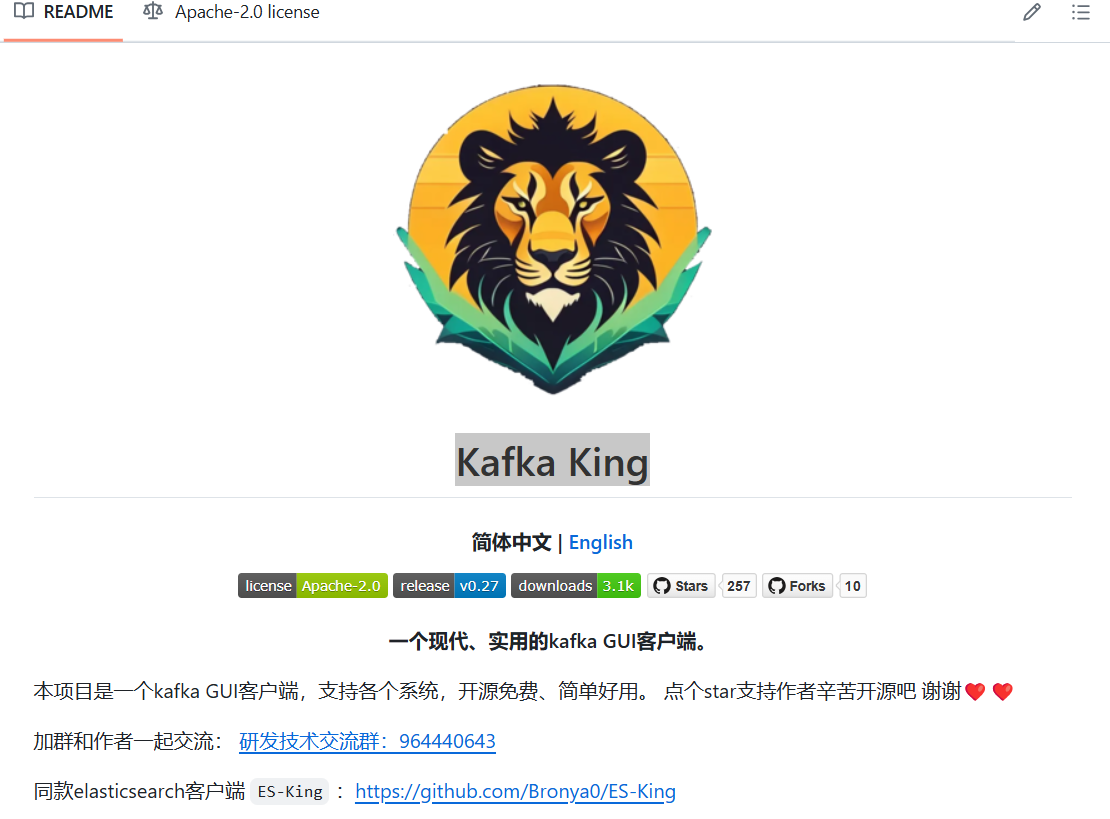Click the downloads 3.1k badge
The width and height of the screenshot is (1110, 819).
coord(576,586)
